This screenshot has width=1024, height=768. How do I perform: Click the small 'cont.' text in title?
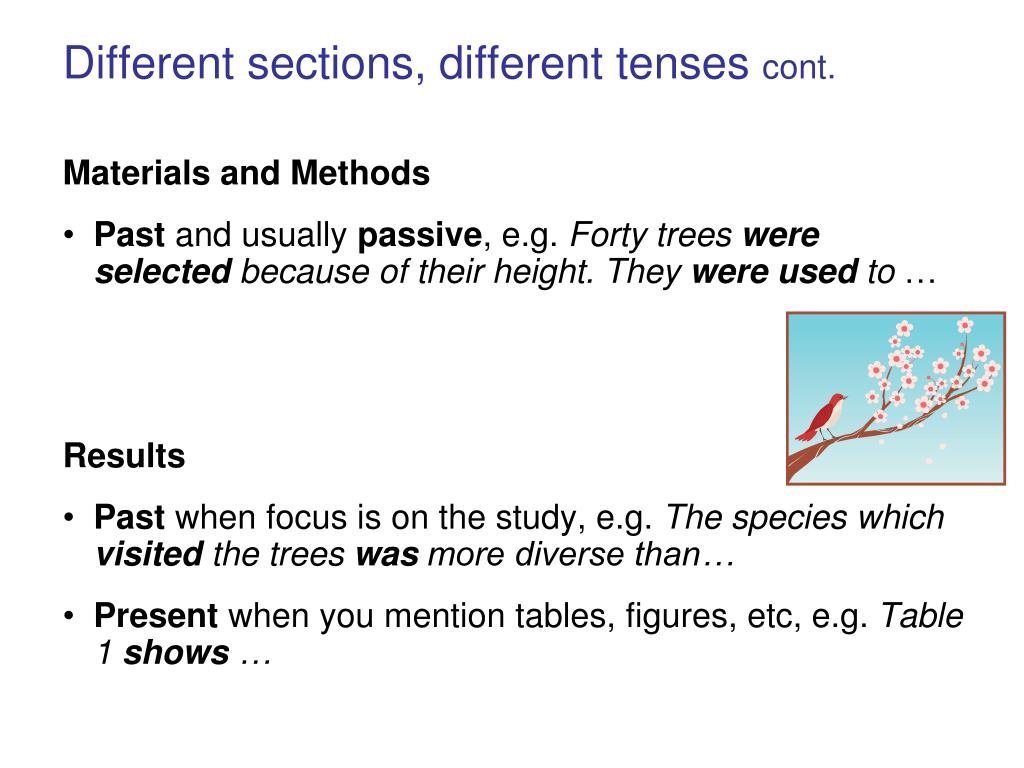[x=799, y=68]
